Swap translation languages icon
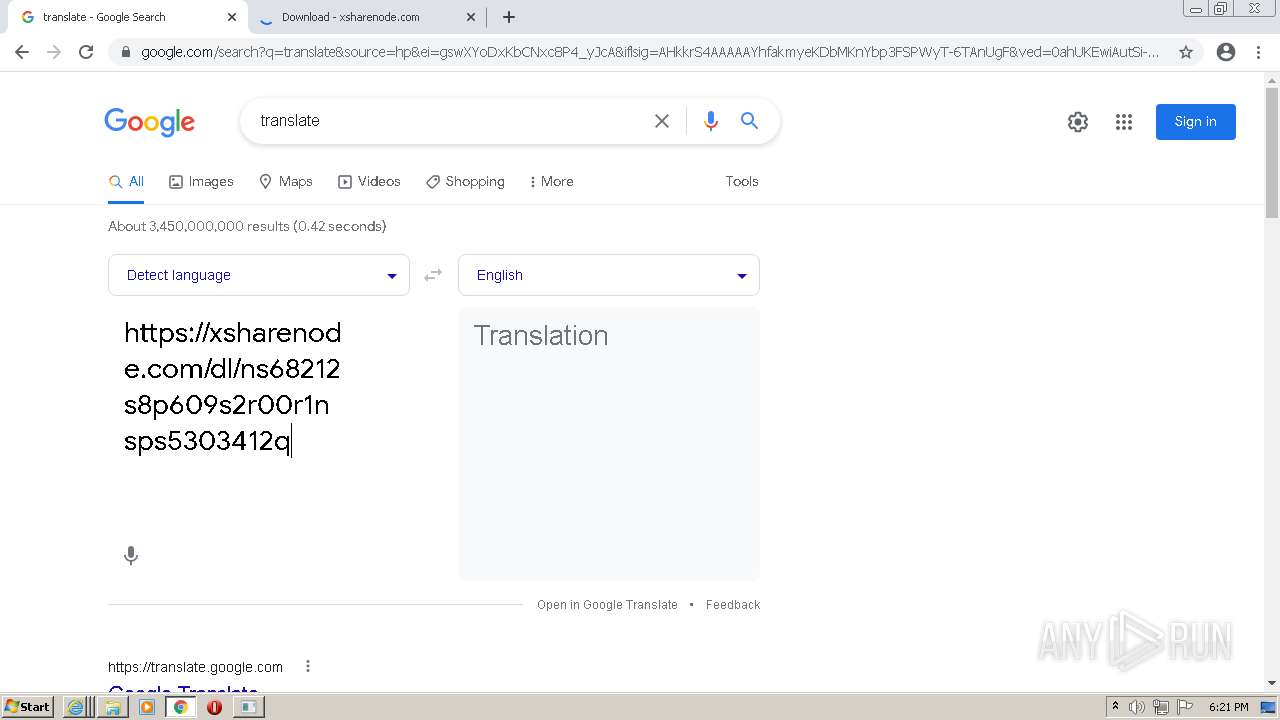 [433, 275]
